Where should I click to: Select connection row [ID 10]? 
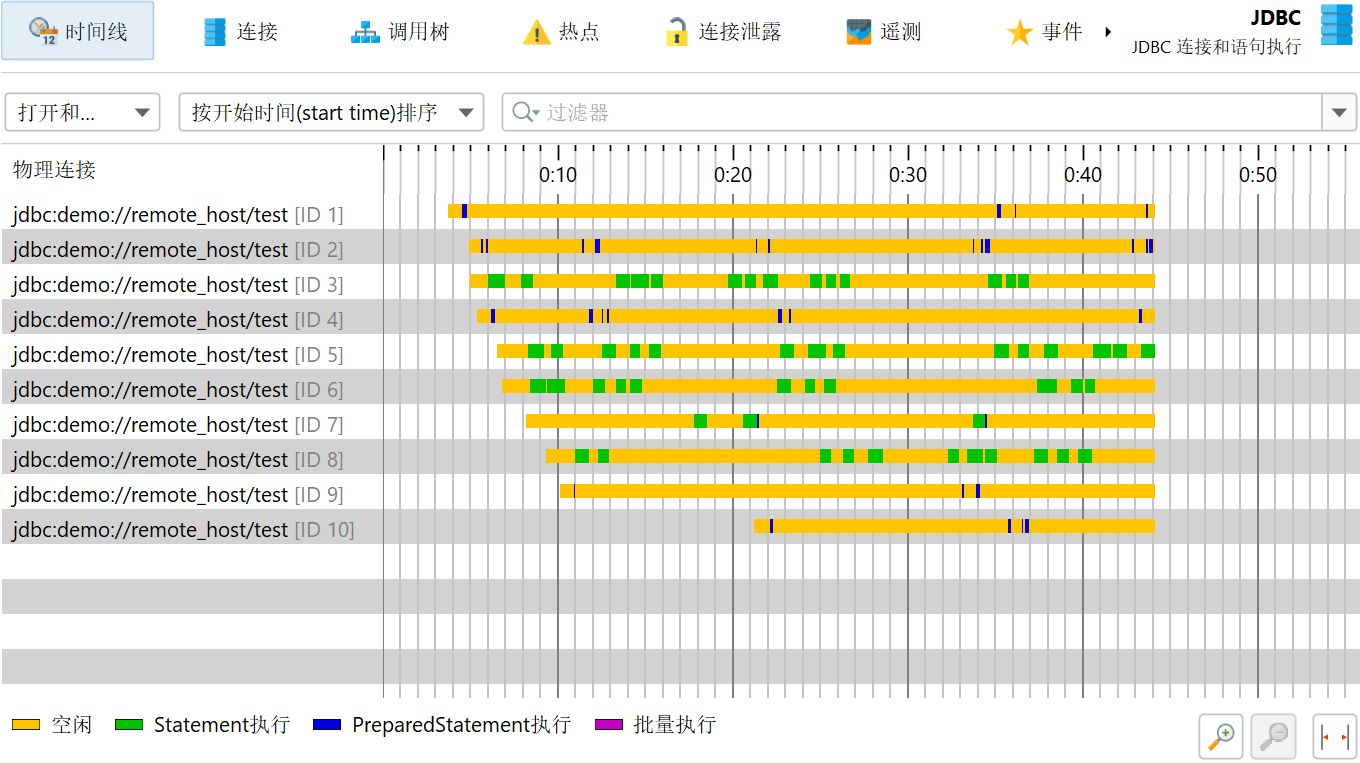(680, 529)
